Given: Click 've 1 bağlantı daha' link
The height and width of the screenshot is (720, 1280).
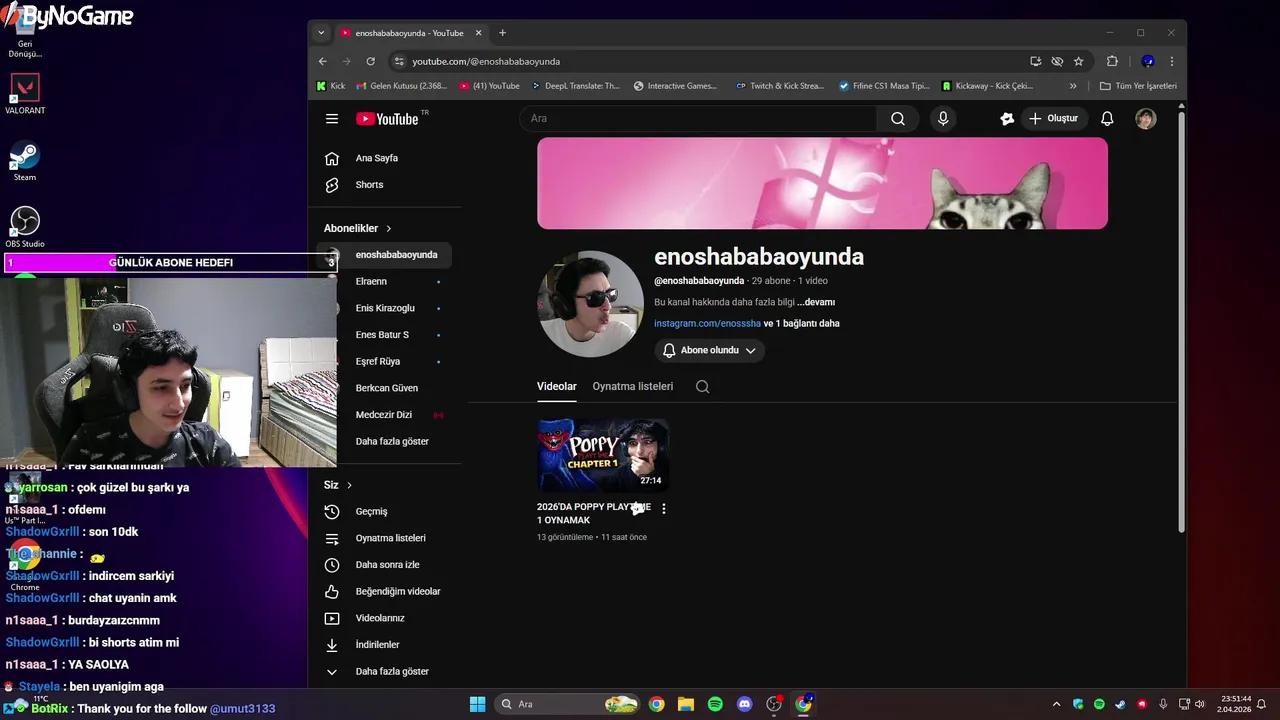Looking at the screenshot, I should pos(801,324).
